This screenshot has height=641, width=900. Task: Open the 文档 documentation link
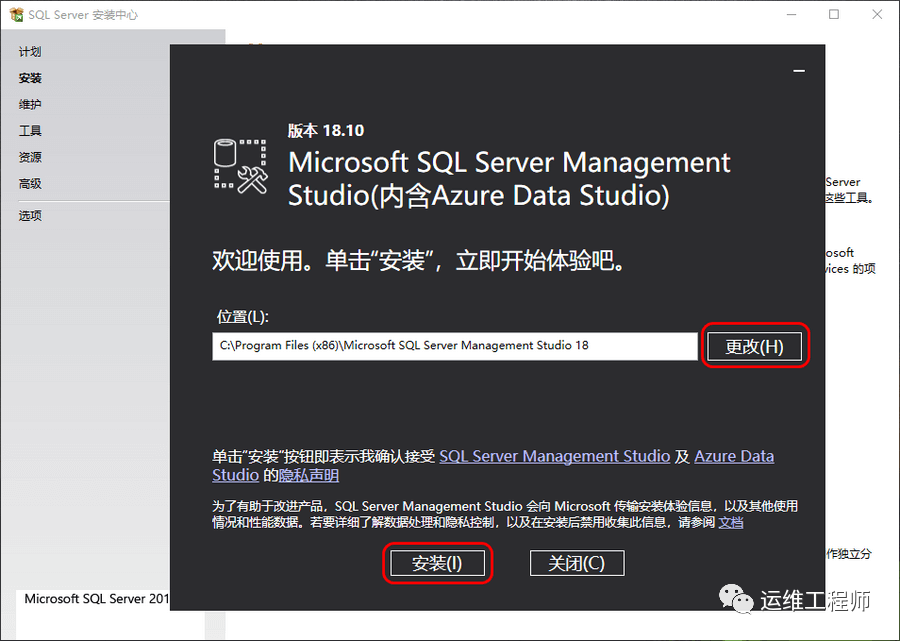[731, 522]
